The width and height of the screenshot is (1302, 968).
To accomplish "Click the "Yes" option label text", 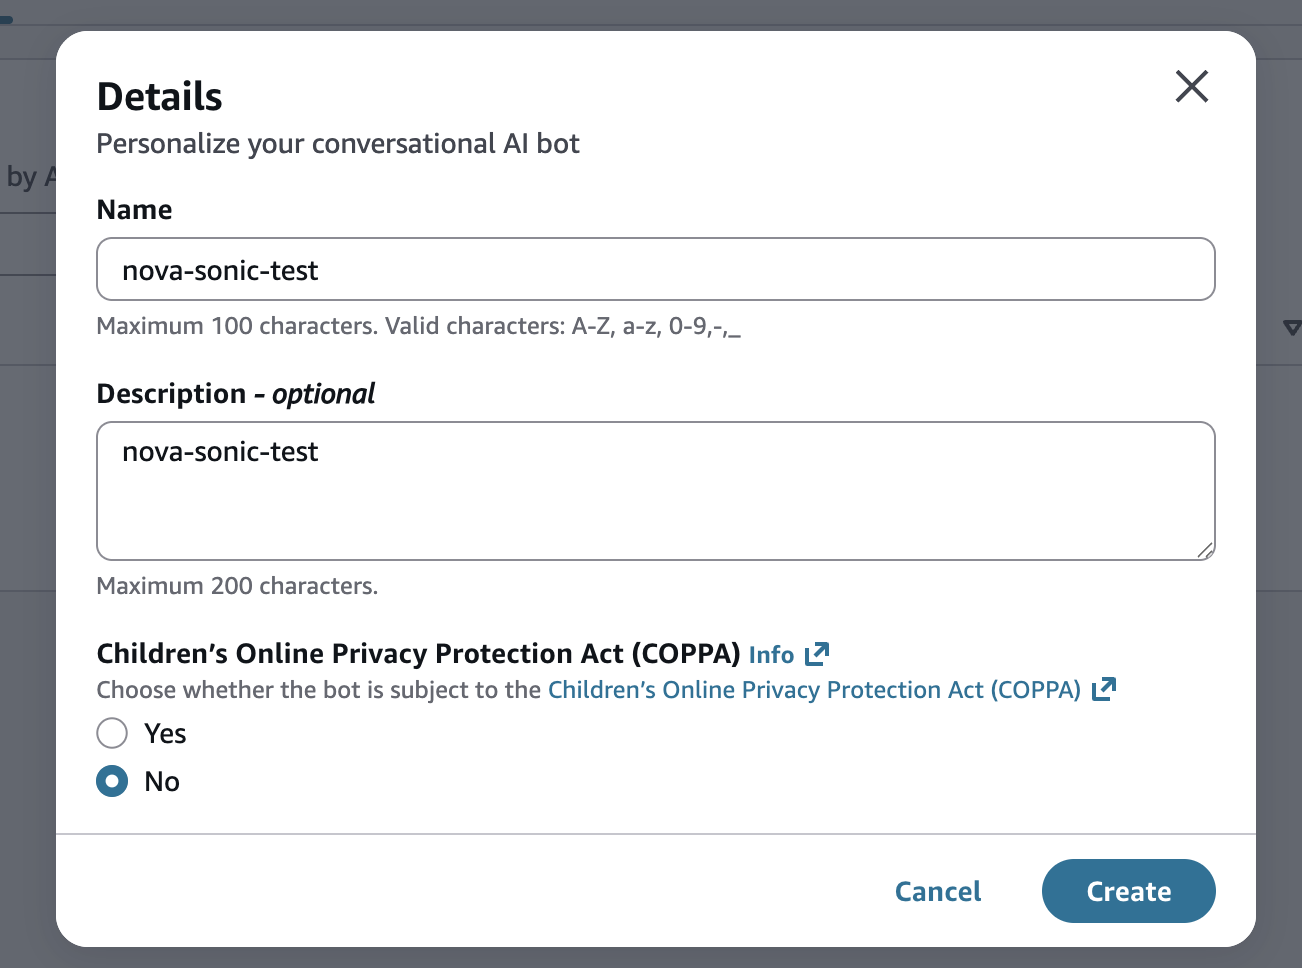I will coord(165,734).
